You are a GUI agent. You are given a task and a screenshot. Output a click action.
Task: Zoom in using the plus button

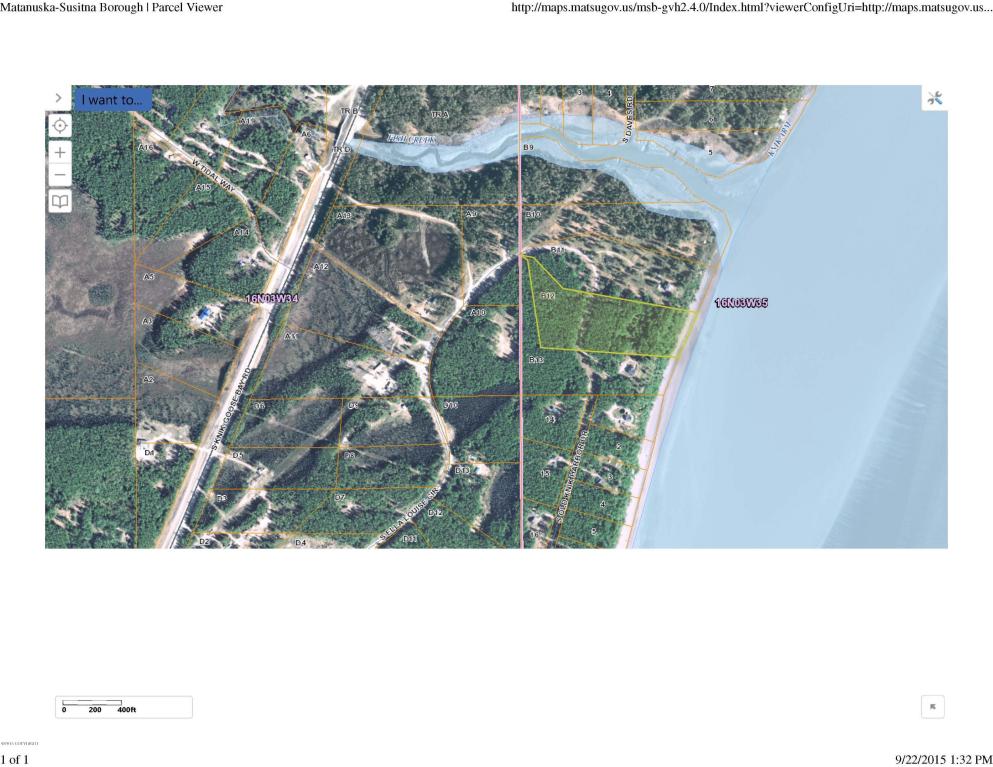pos(60,152)
